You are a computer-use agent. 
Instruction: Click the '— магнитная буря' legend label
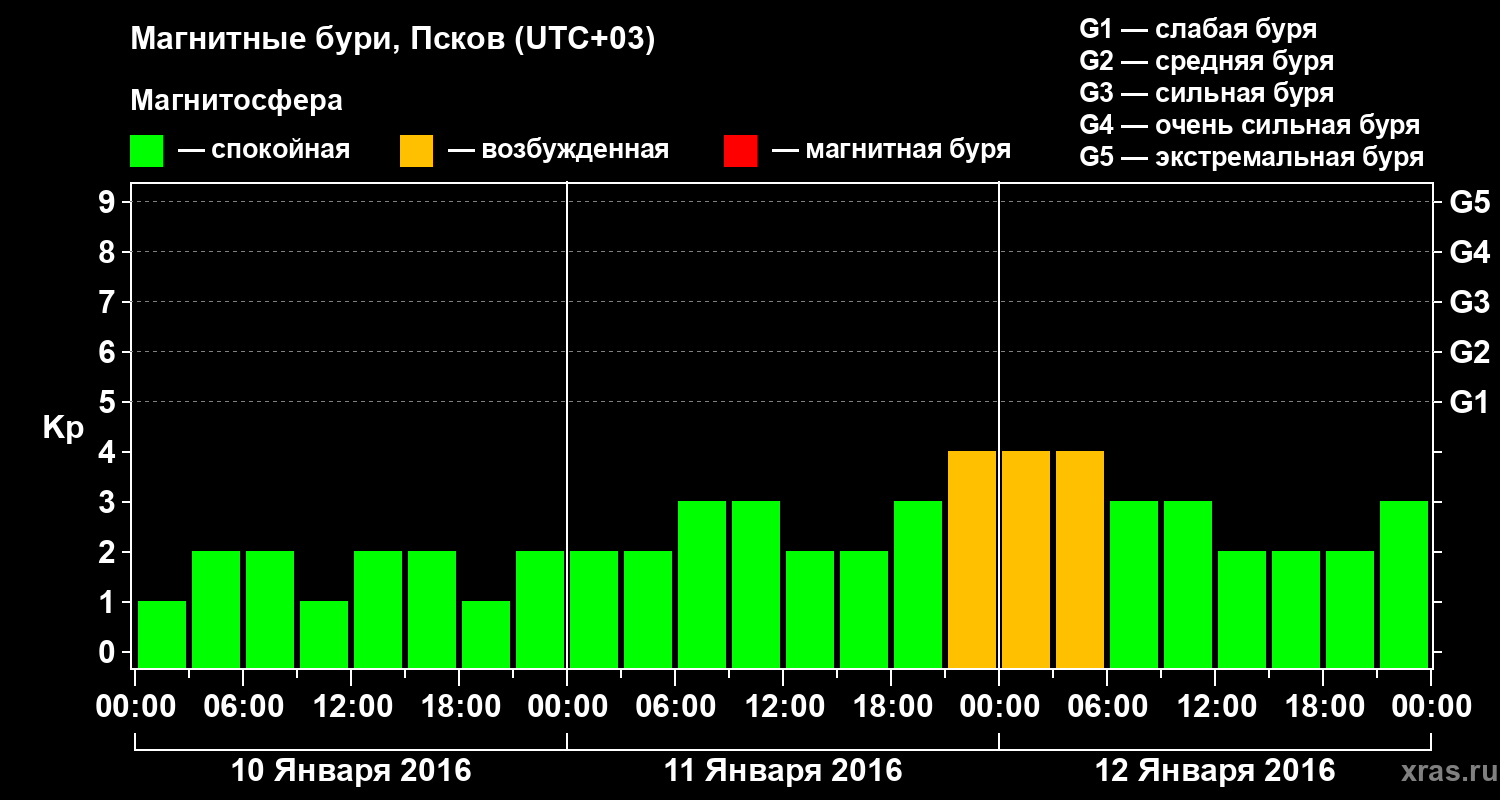(892, 151)
